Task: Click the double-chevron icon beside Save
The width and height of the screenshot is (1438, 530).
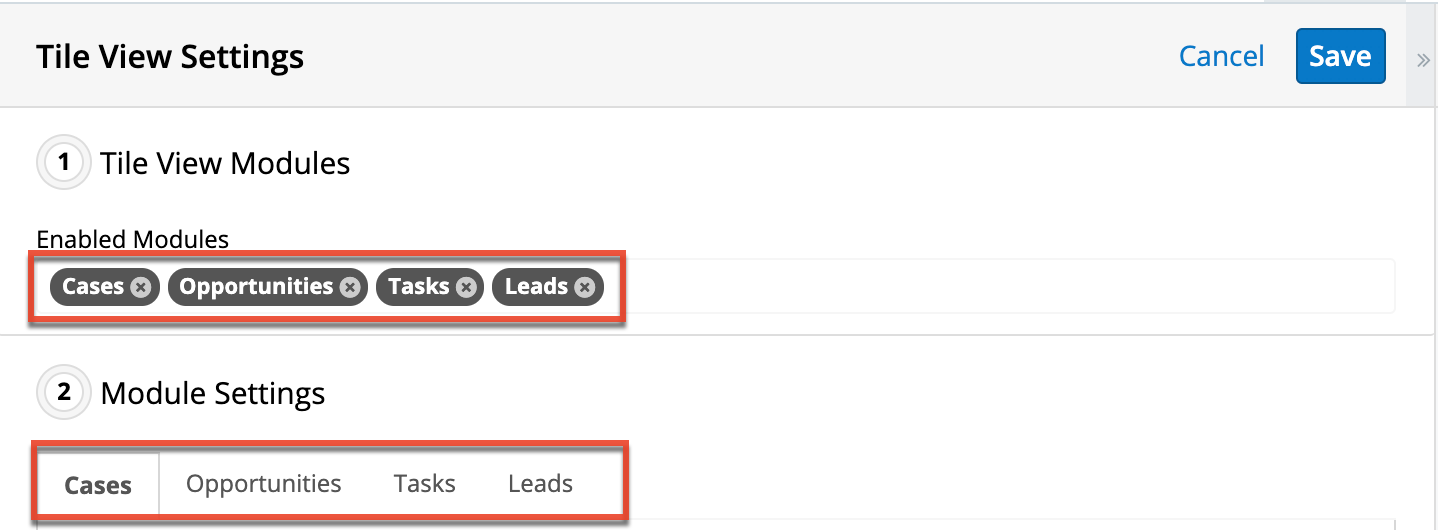Action: tap(1423, 60)
